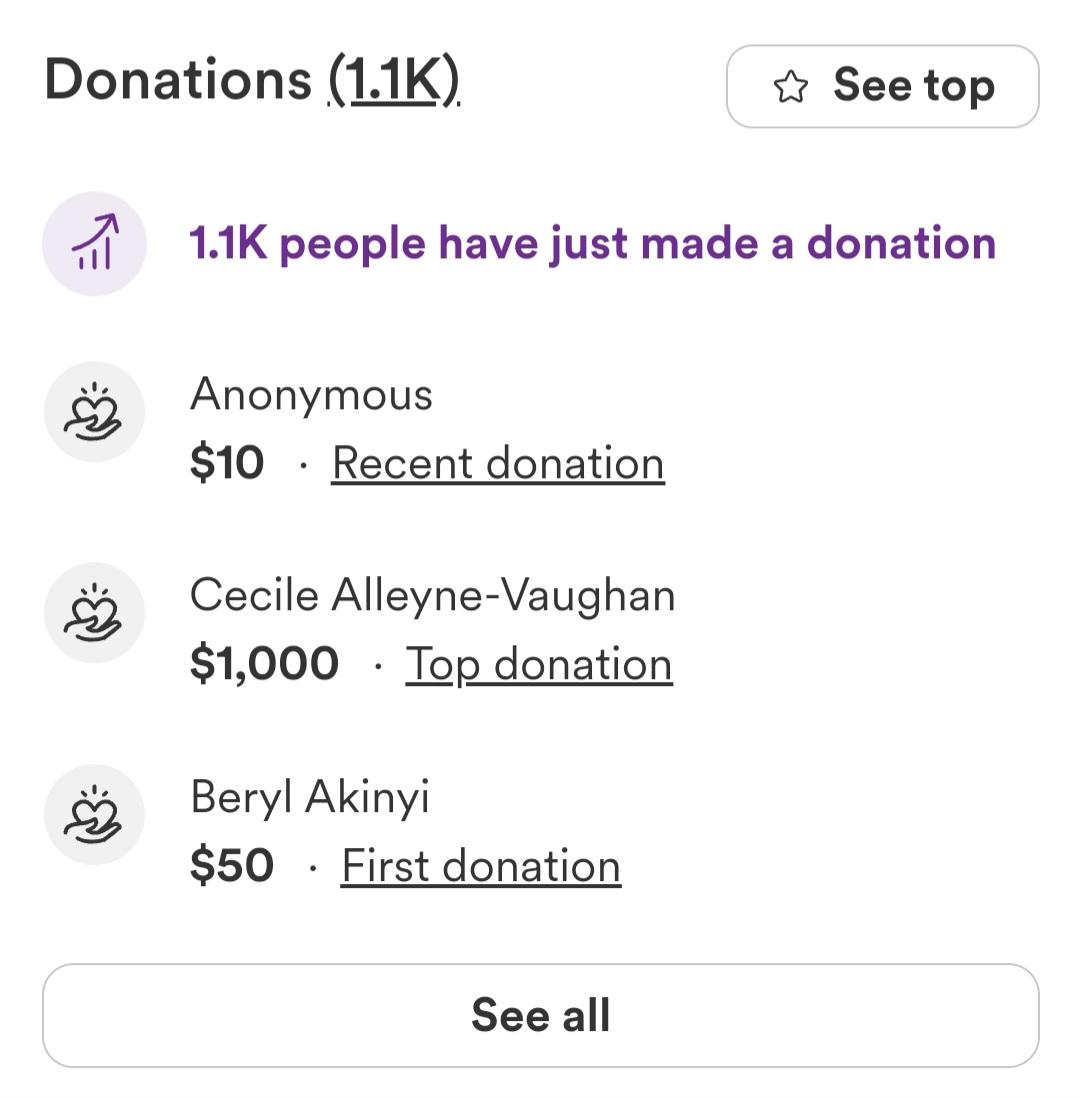Follow the Recent donation link

[x=498, y=464]
